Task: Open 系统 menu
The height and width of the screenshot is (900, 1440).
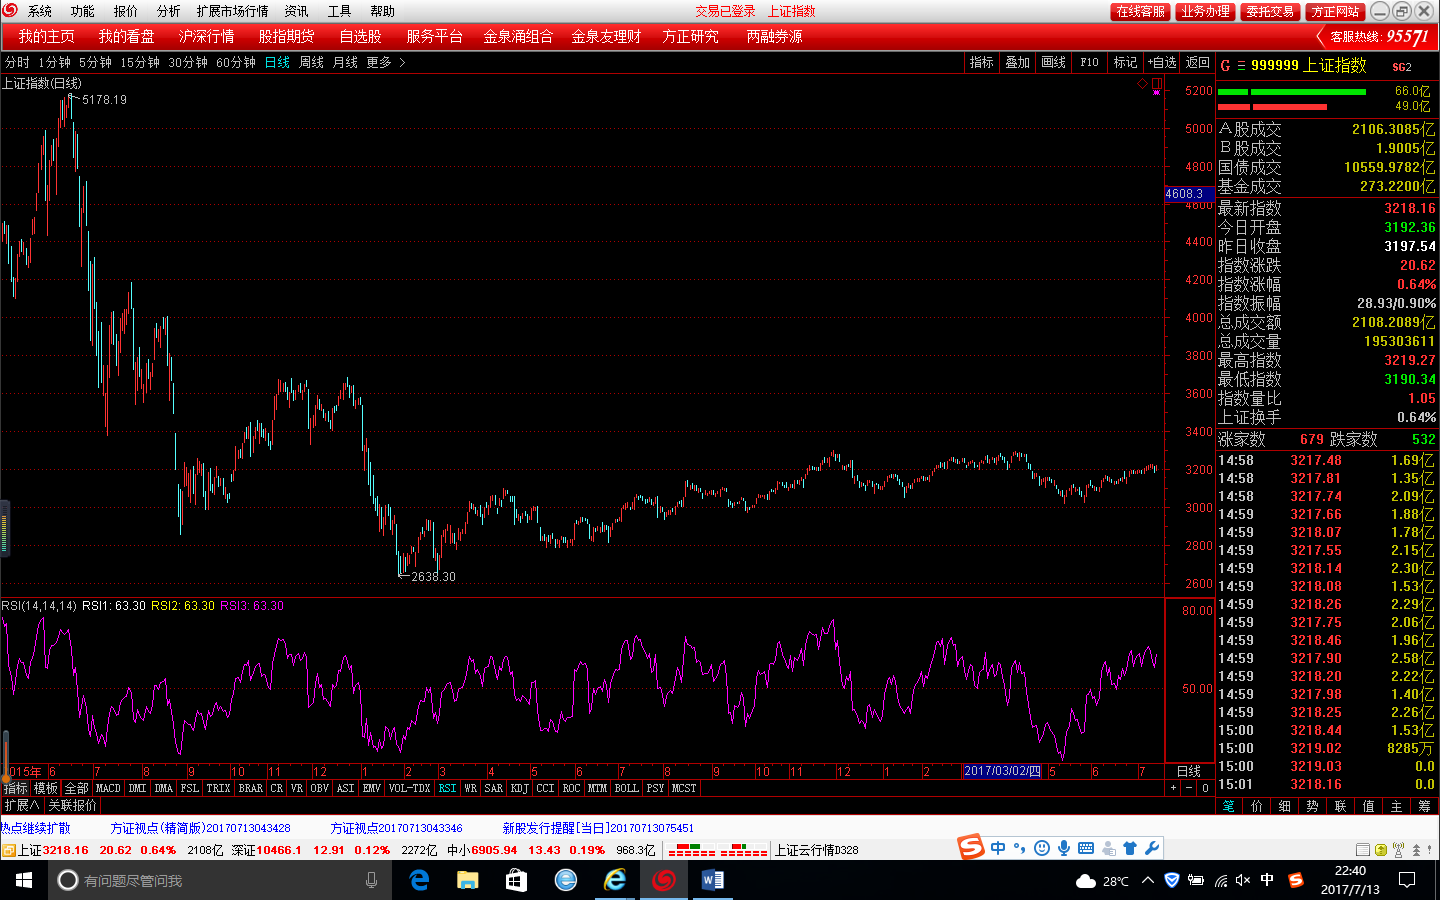Action: pyautogui.click(x=40, y=11)
